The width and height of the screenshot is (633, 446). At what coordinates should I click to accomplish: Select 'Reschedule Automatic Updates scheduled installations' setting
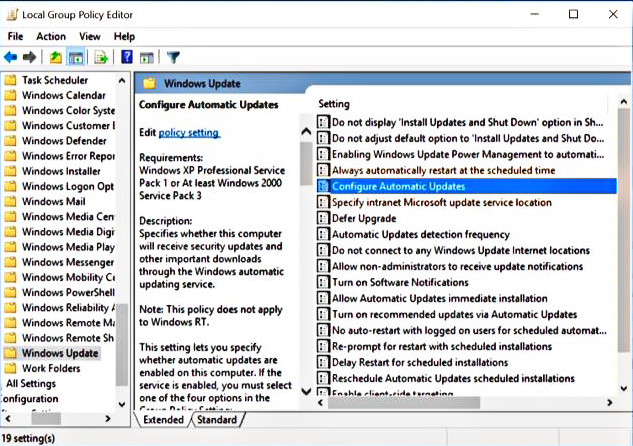(x=453, y=378)
